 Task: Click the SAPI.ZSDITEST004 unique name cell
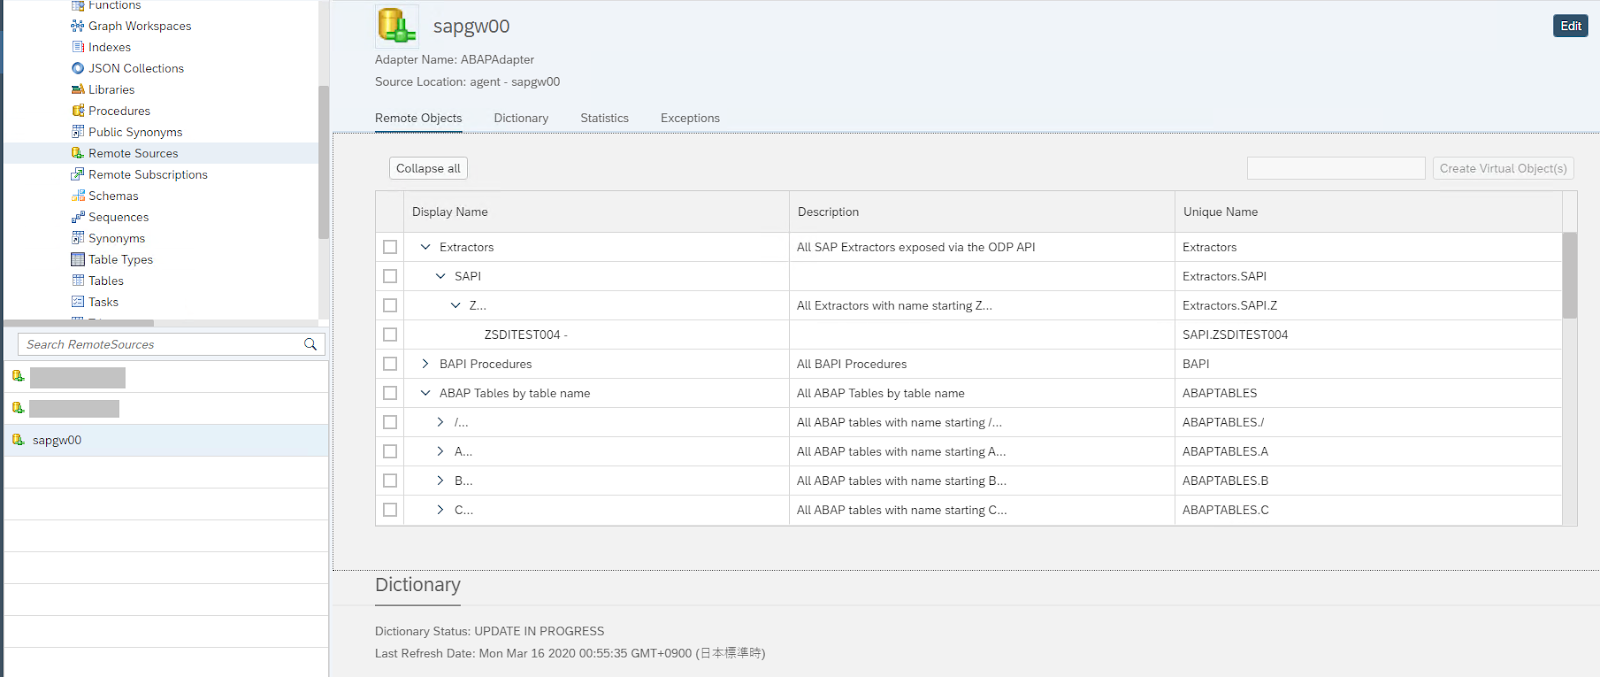coord(1368,334)
